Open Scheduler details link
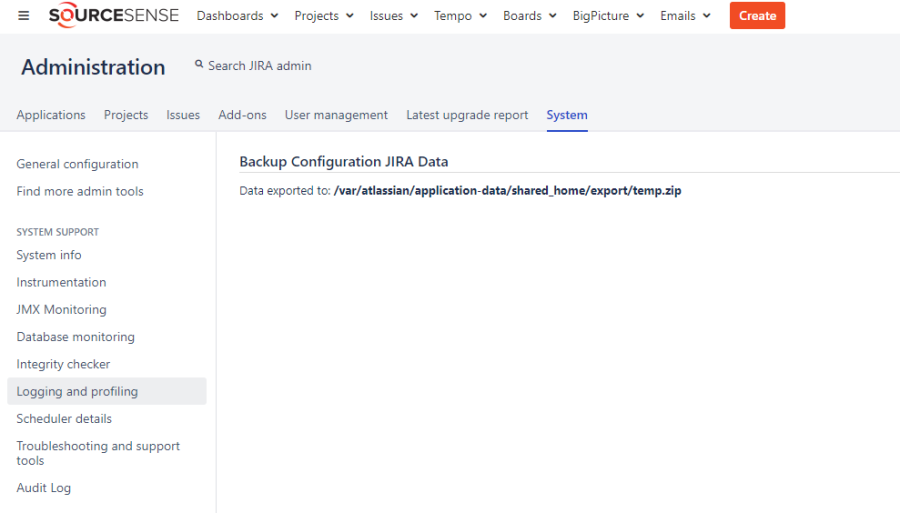Viewport: 900px width, 513px height. pyautogui.click(x=64, y=419)
